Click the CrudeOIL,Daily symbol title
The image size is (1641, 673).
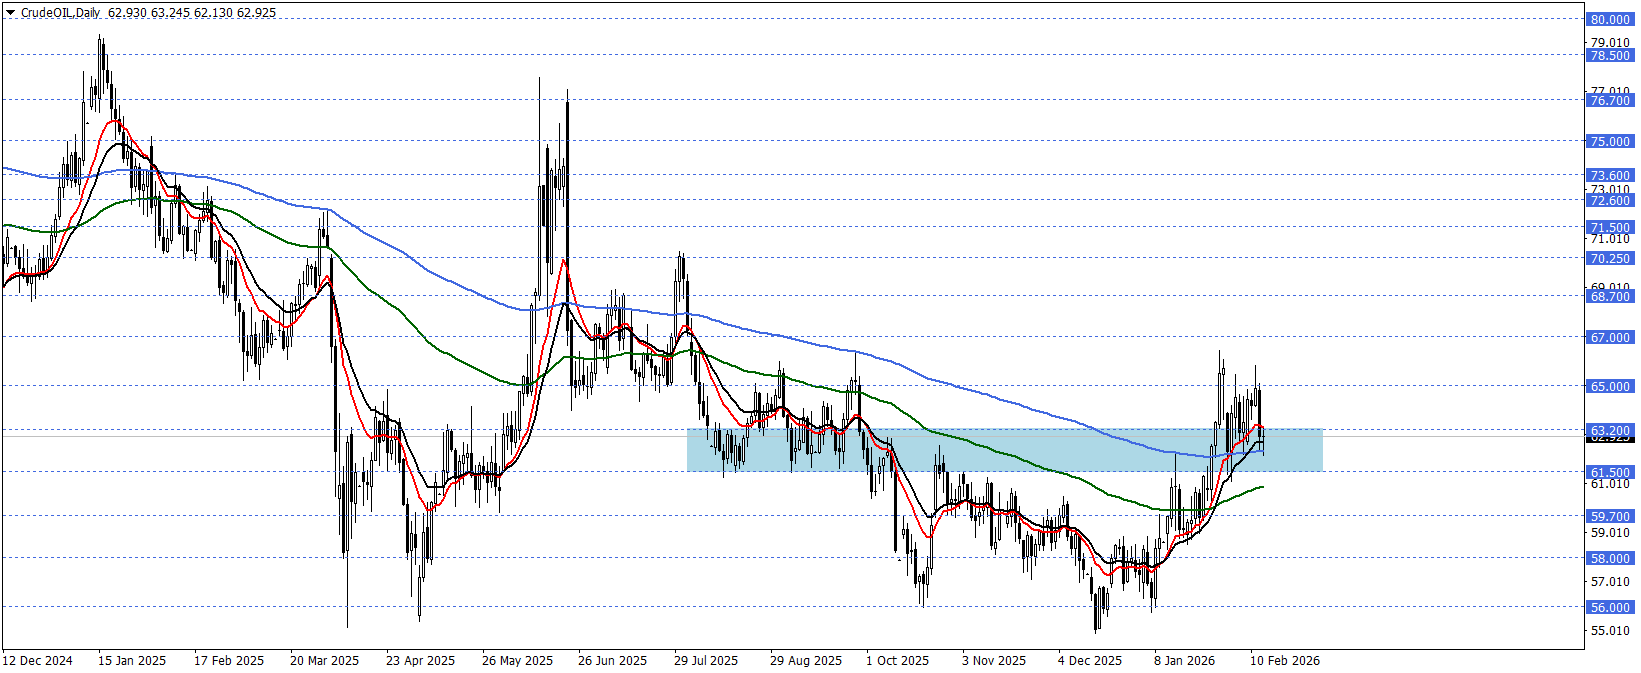tap(60, 13)
